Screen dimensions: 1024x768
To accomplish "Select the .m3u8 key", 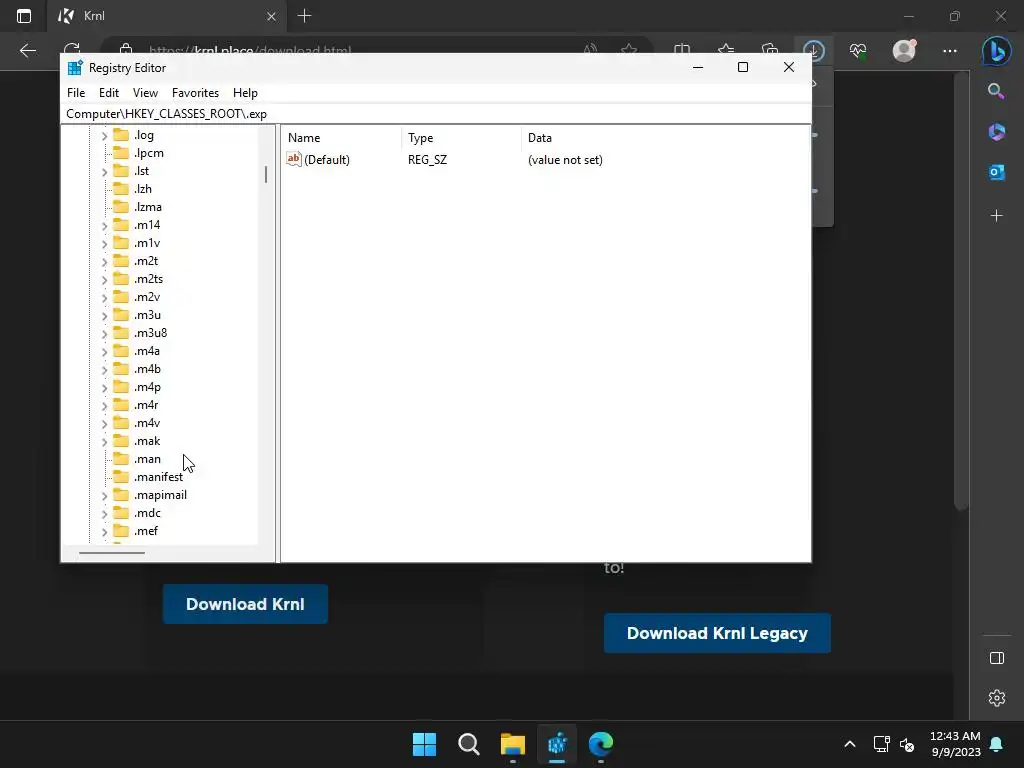I will click(150, 333).
